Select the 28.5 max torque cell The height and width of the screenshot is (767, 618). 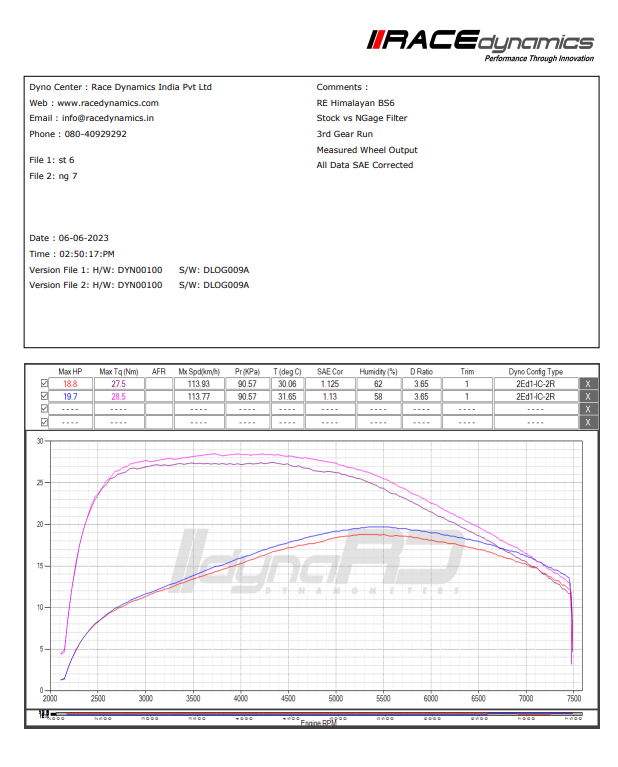(118, 396)
